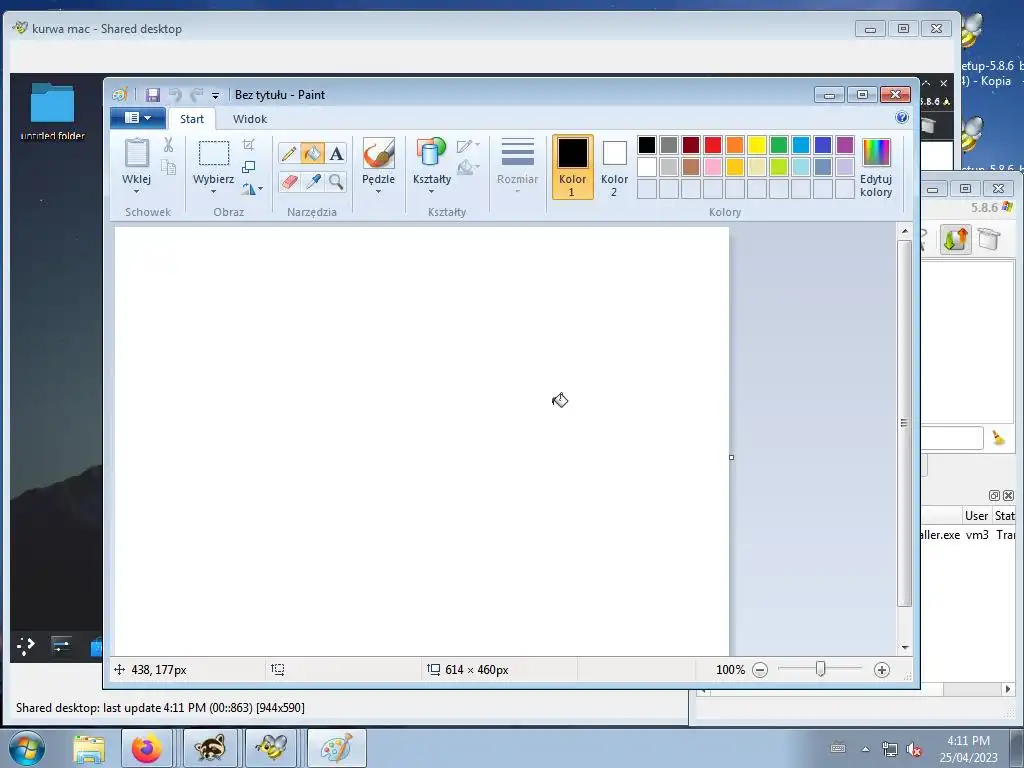Pick the black color swatch in palette
Viewport: 1024px width, 768px height.
[x=647, y=144]
